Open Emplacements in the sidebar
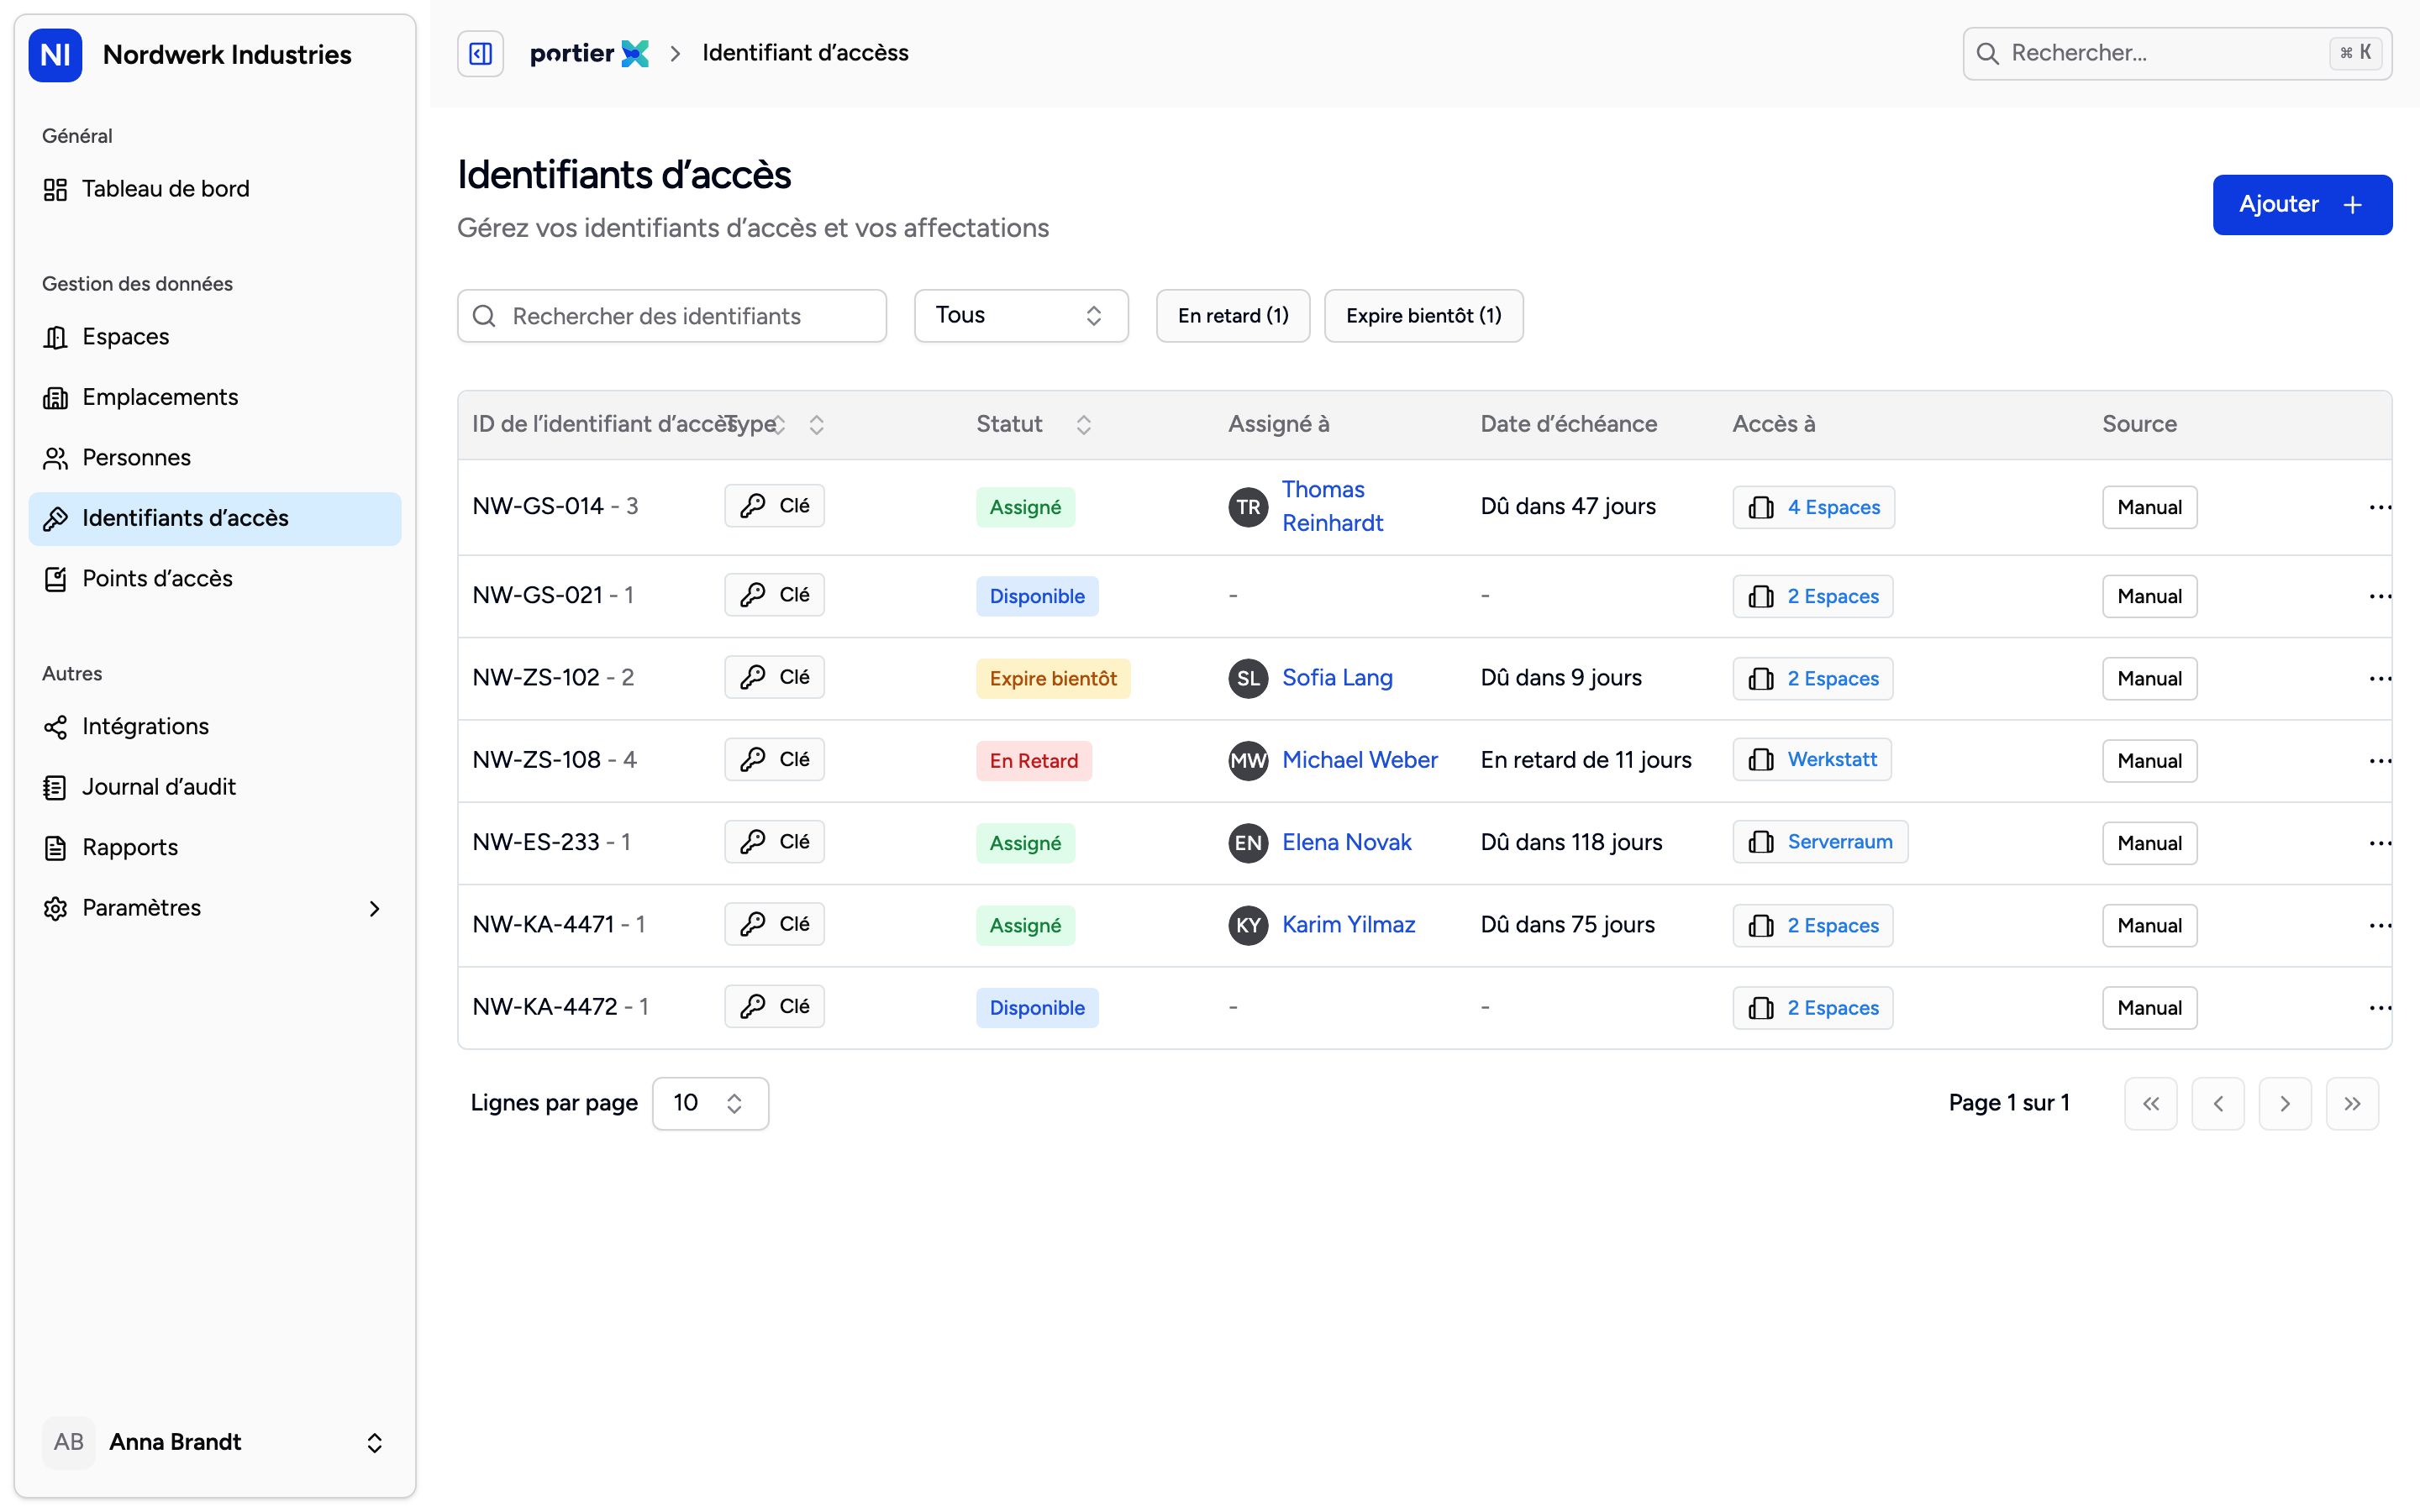Image resolution: width=2420 pixels, height=1512 pixels. 215,397
